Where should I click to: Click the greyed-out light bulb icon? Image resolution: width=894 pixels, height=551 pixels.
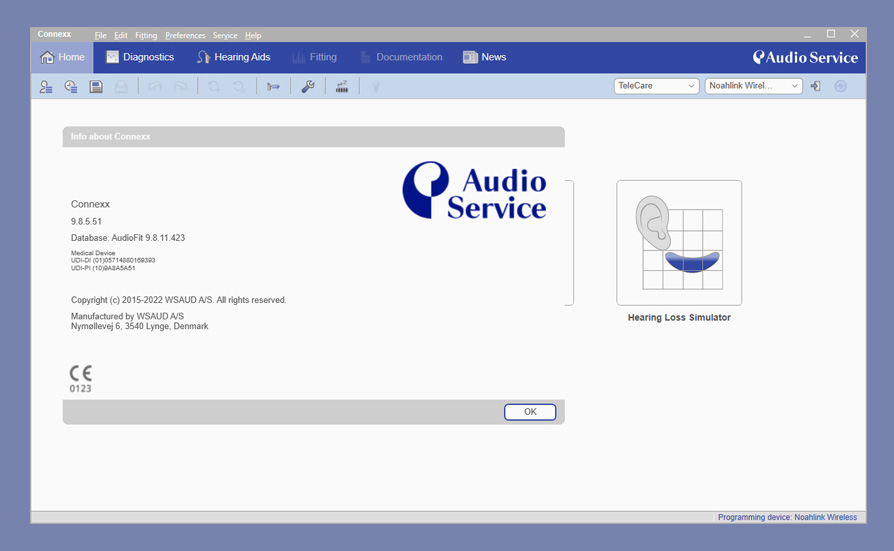376,87
